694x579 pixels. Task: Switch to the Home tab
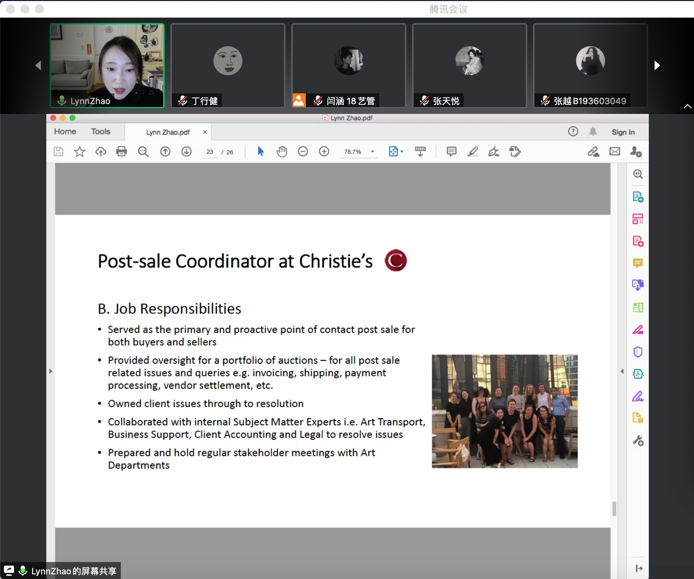[x=65, y=132]
